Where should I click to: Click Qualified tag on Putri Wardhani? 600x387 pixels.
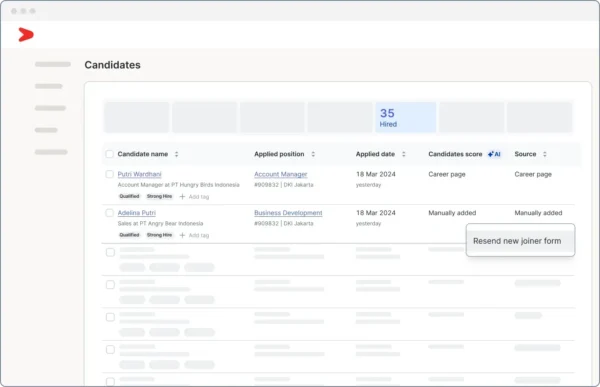point(129,196)
